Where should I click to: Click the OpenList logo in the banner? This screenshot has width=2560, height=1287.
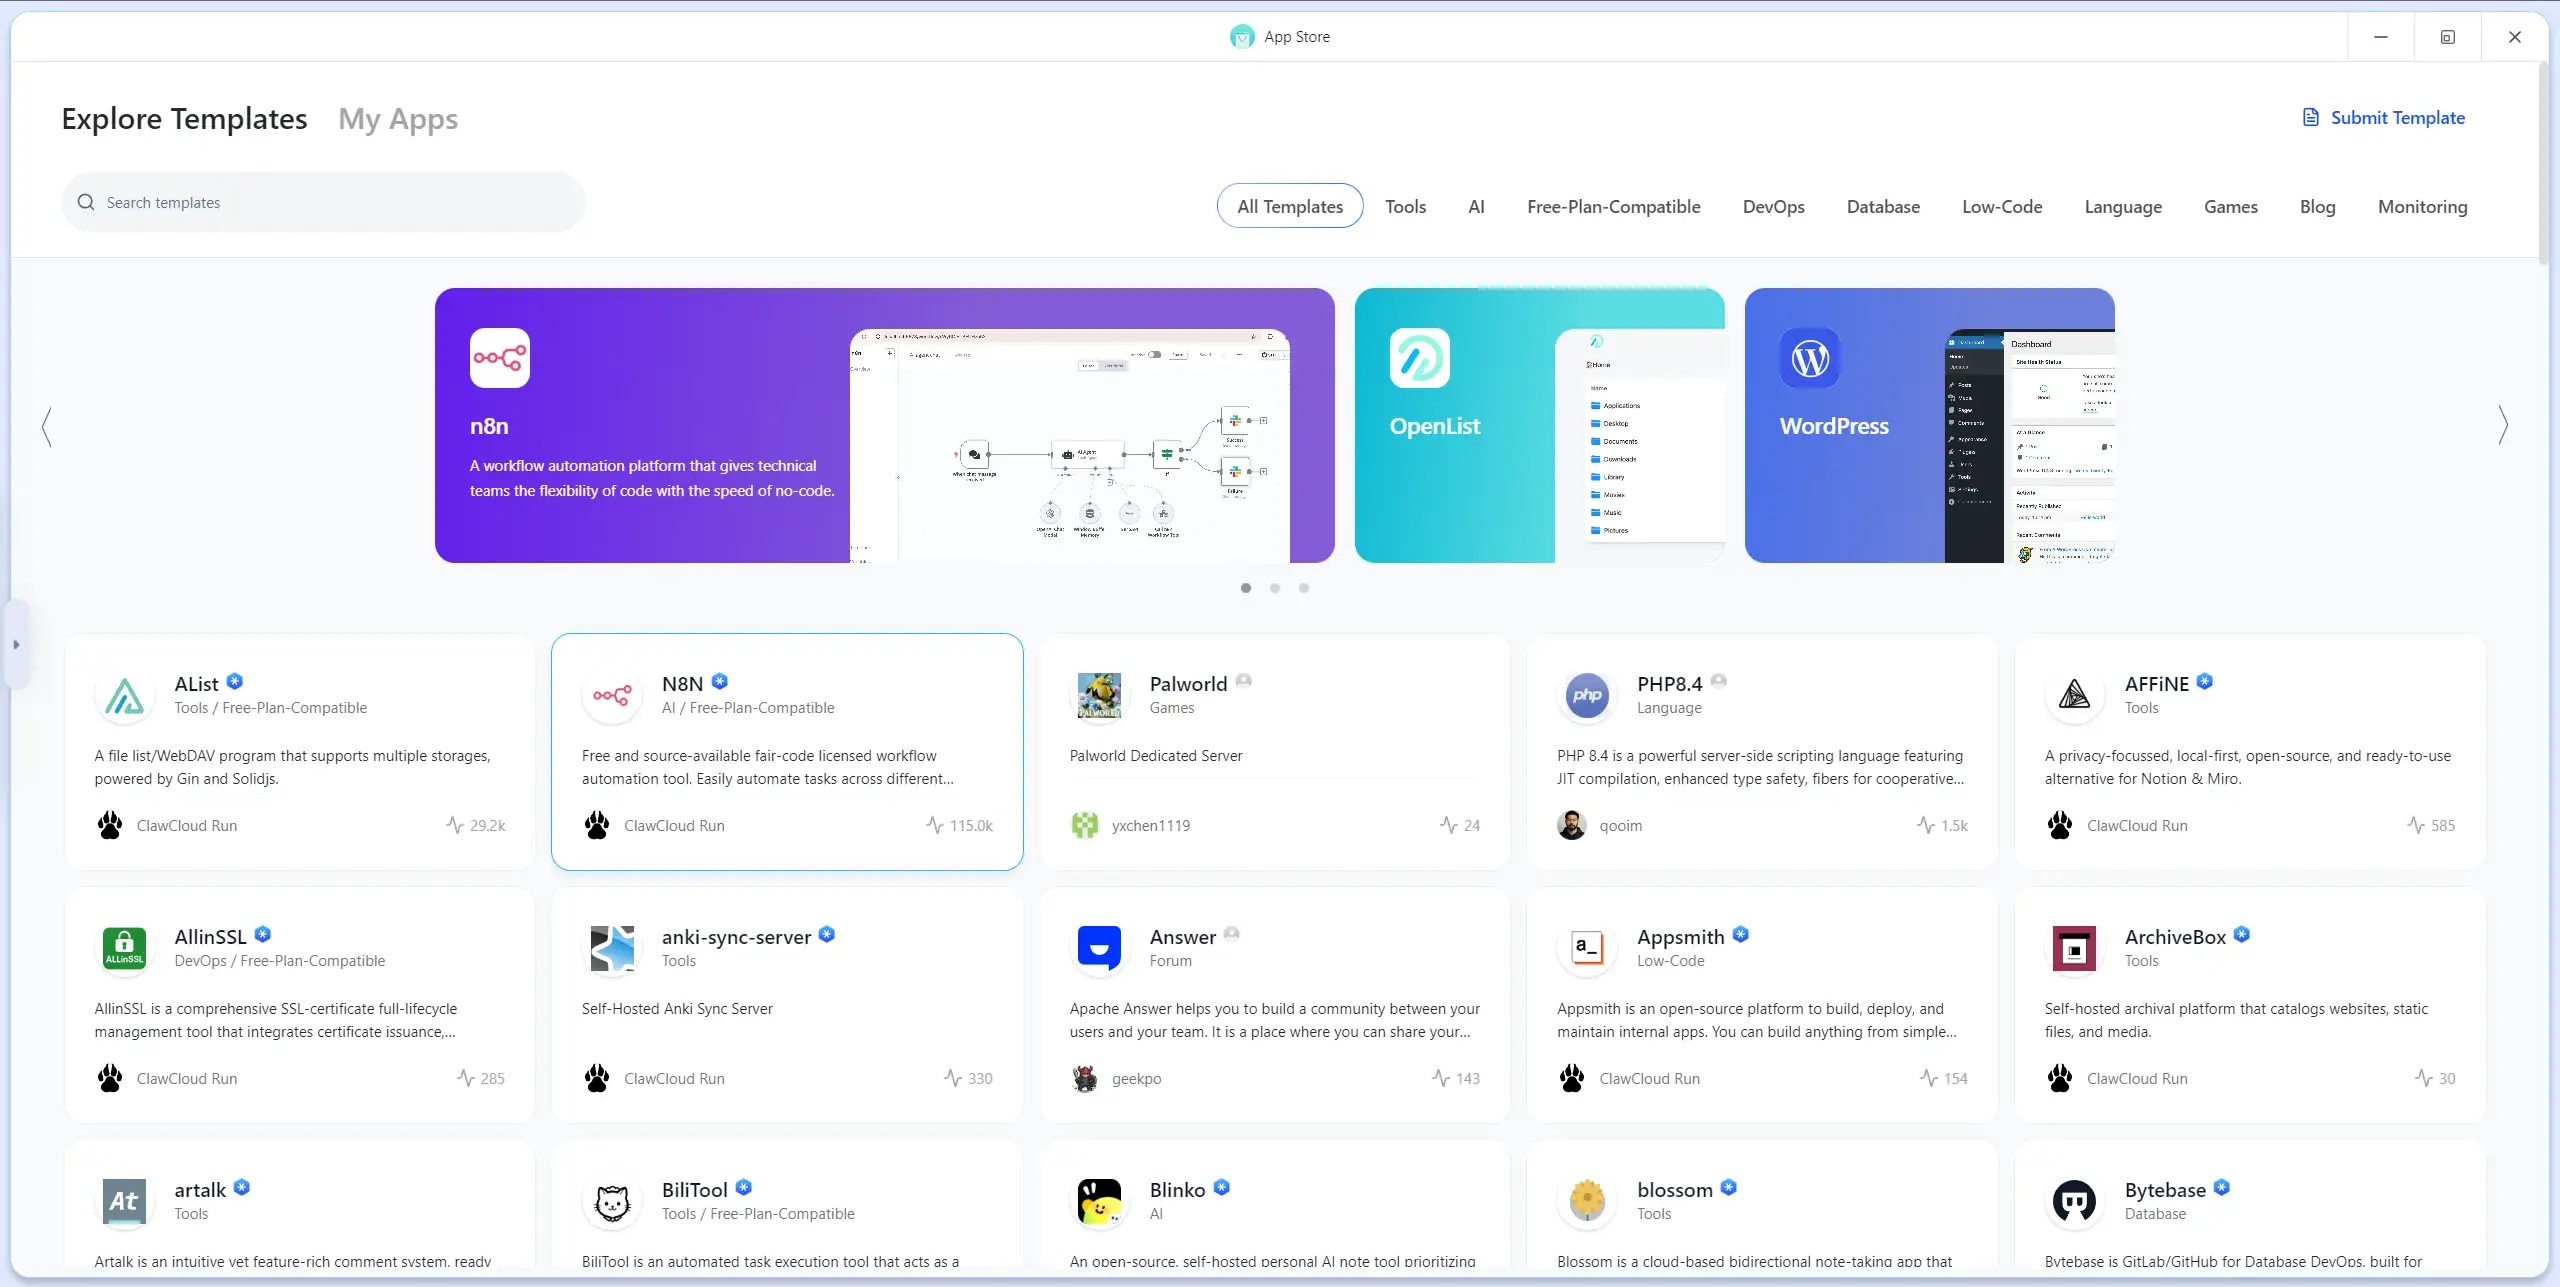click(1423, 358)
